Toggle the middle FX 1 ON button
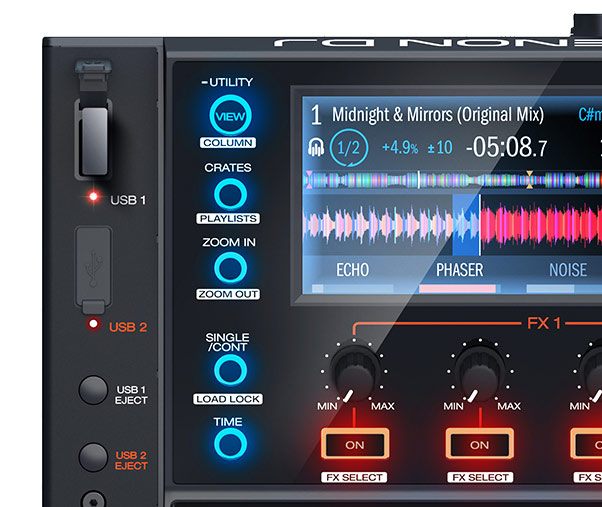 tap(479, 445)
